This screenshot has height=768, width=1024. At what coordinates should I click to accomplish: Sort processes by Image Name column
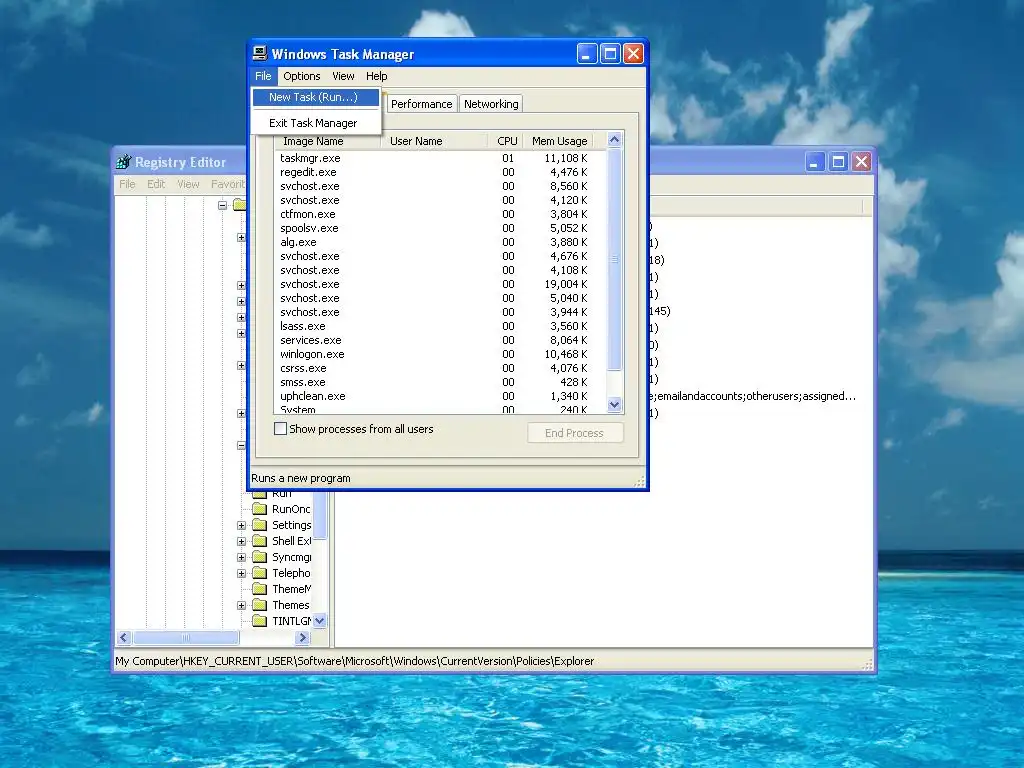[327, 141]
